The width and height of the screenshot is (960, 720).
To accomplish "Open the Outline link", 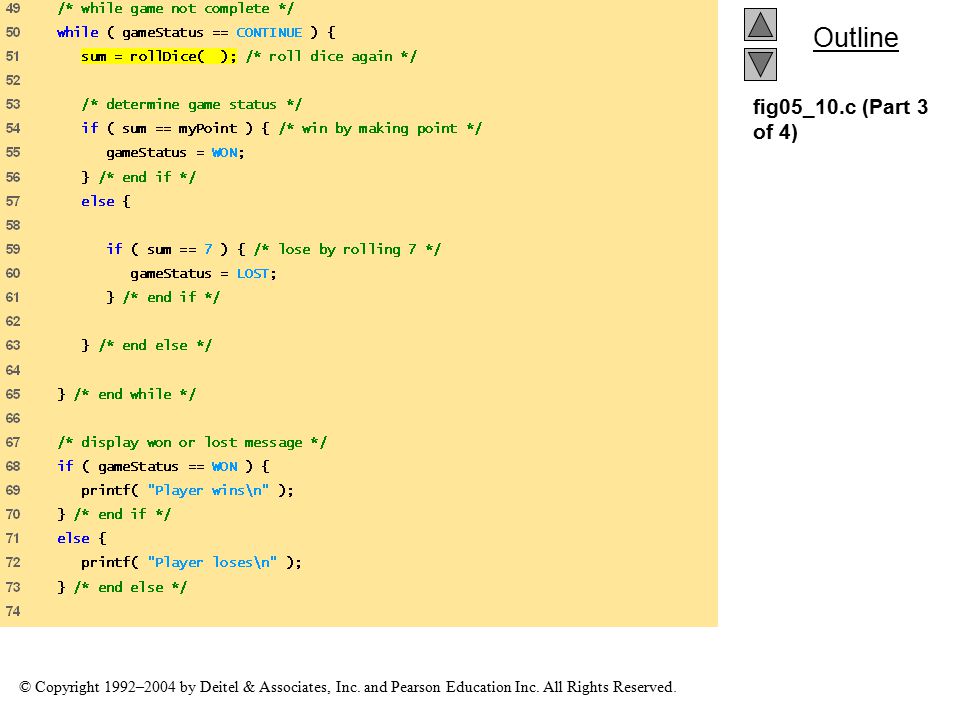I will 855,38.
